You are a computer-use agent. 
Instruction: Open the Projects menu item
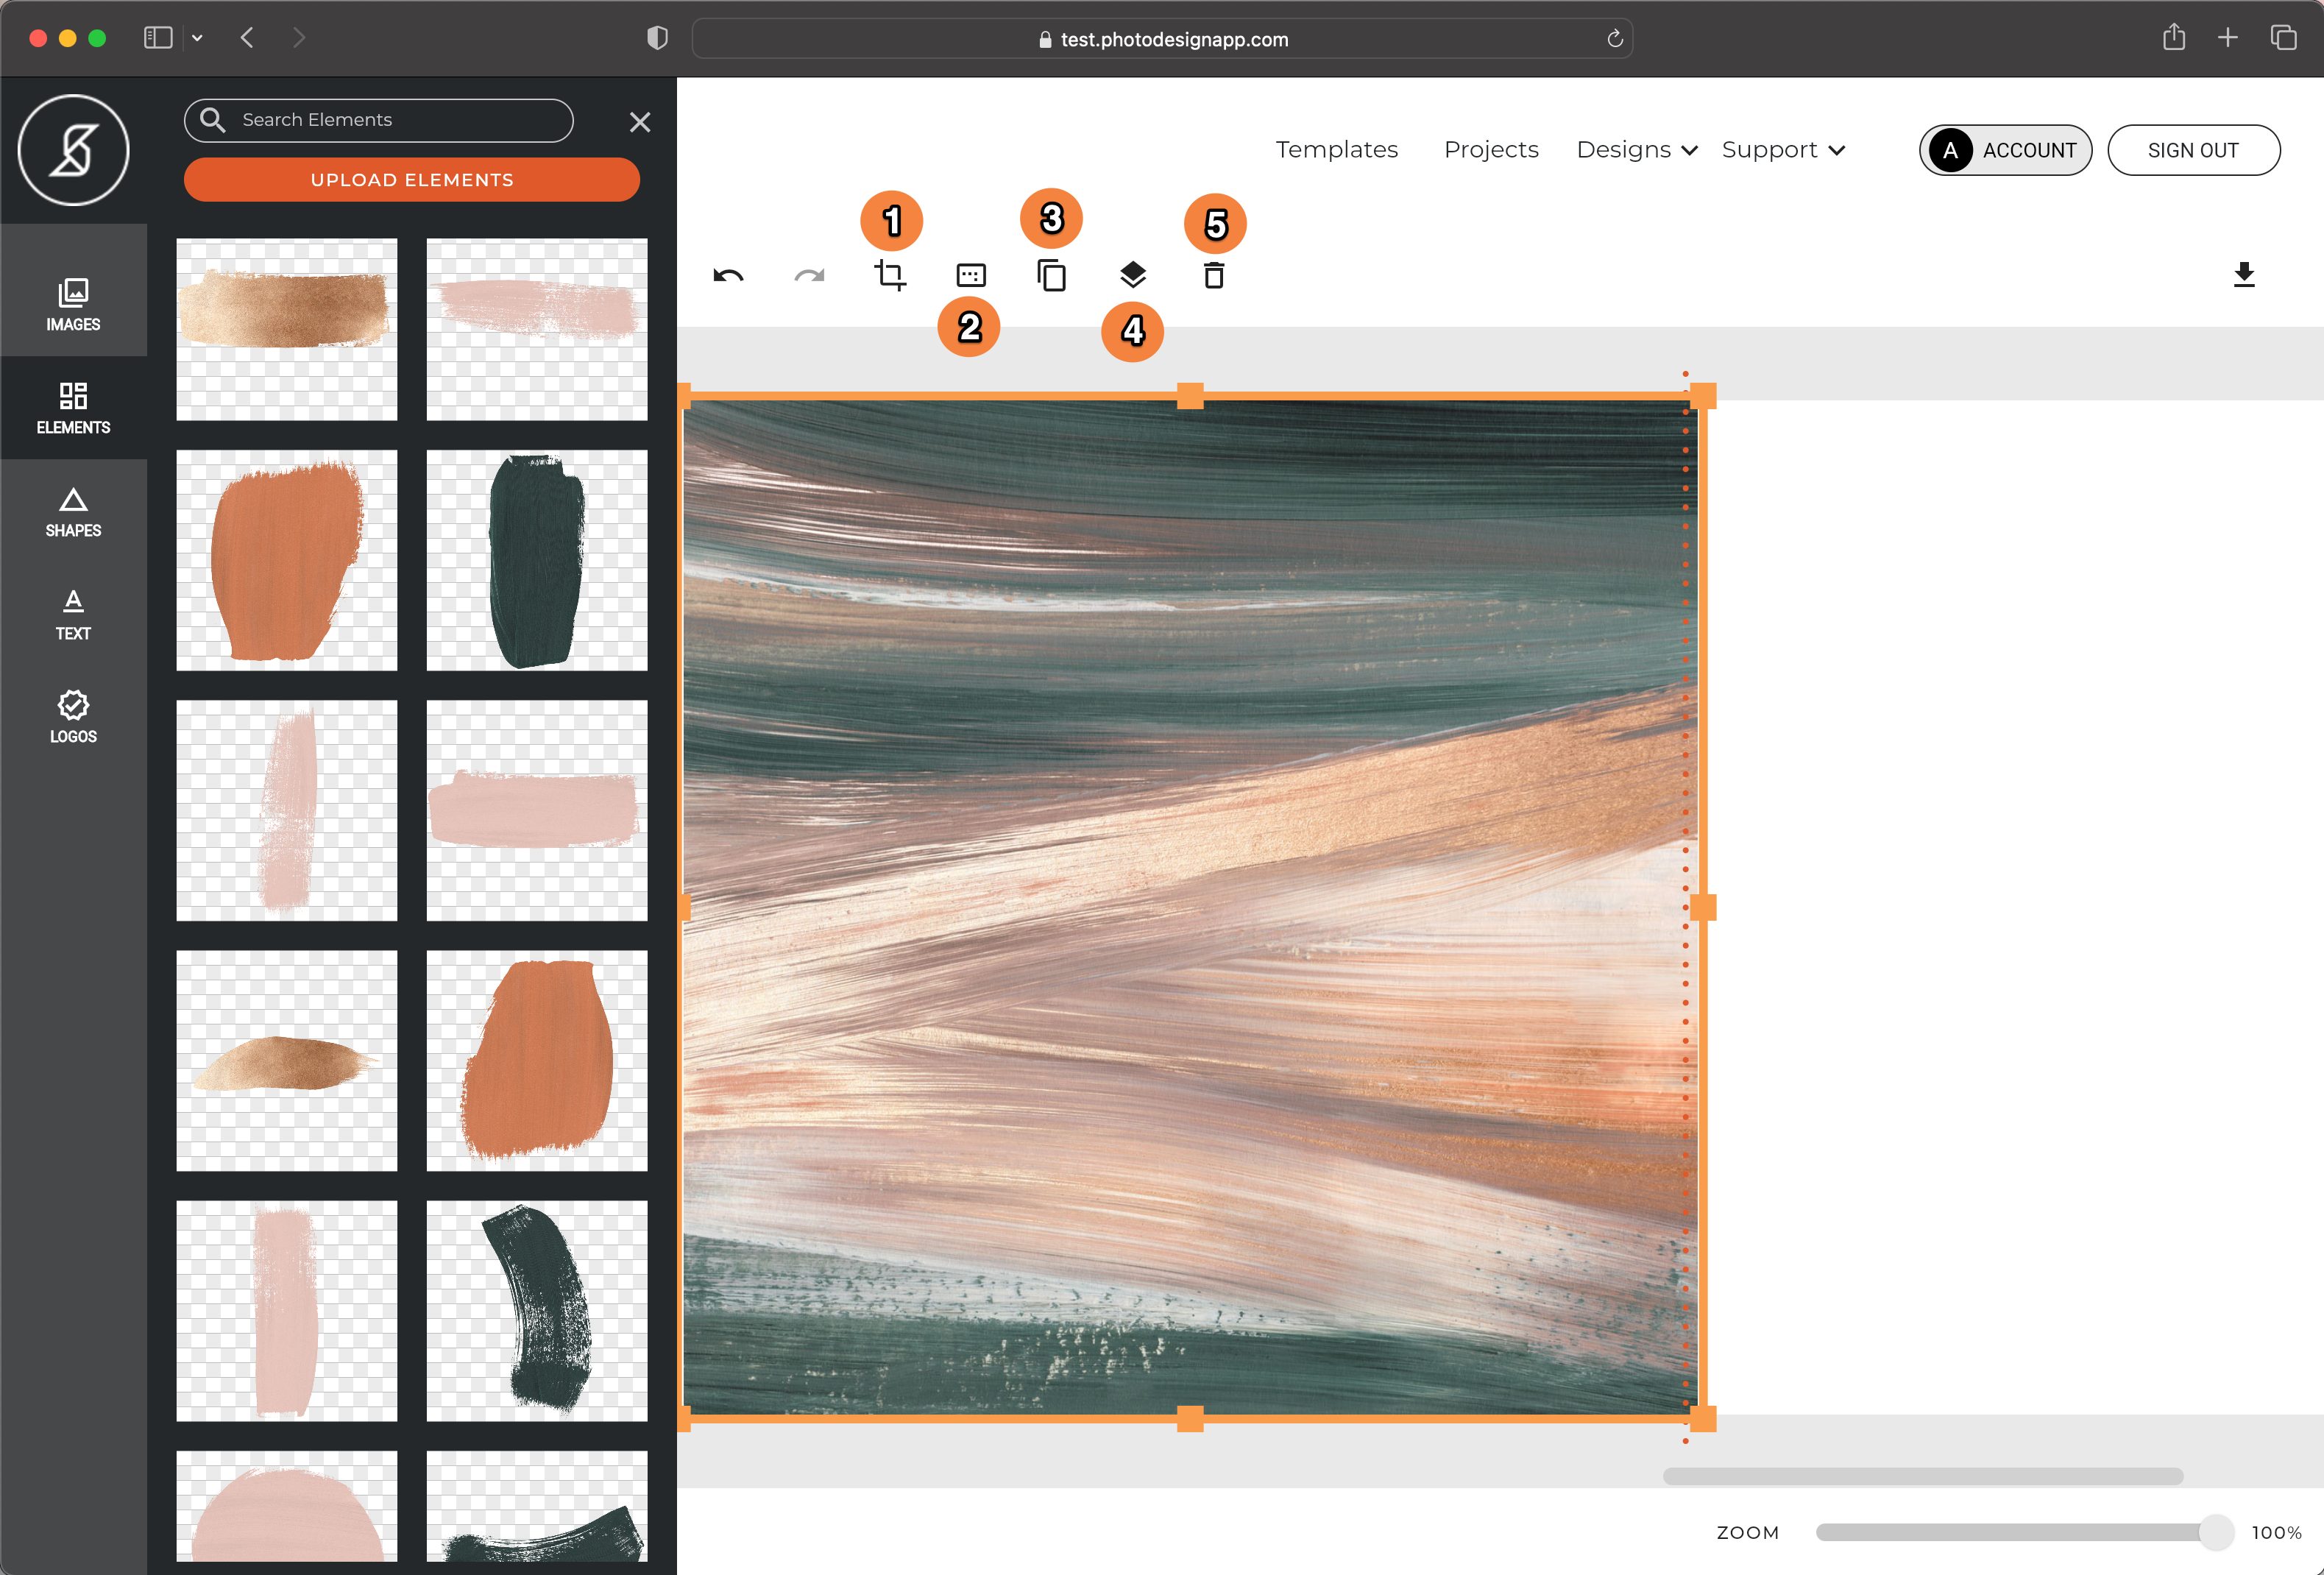pyautogui.click(x=1491, y=150)
